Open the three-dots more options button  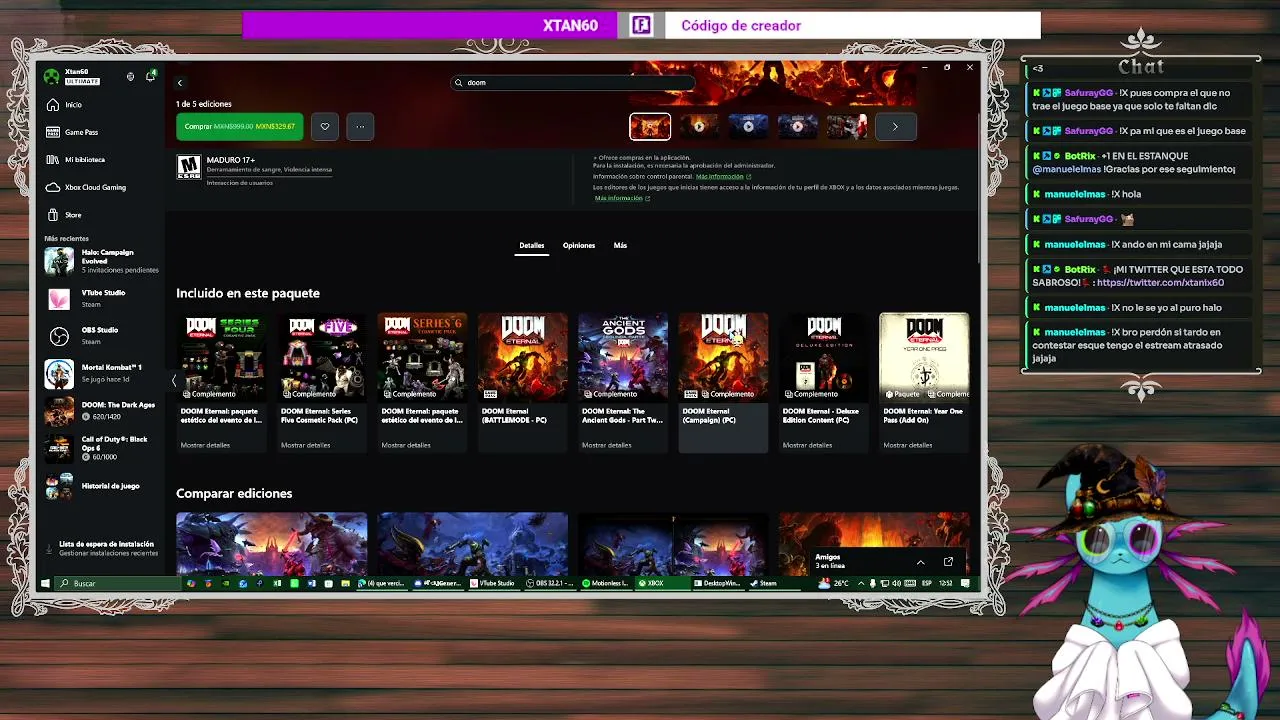(360, 126)
